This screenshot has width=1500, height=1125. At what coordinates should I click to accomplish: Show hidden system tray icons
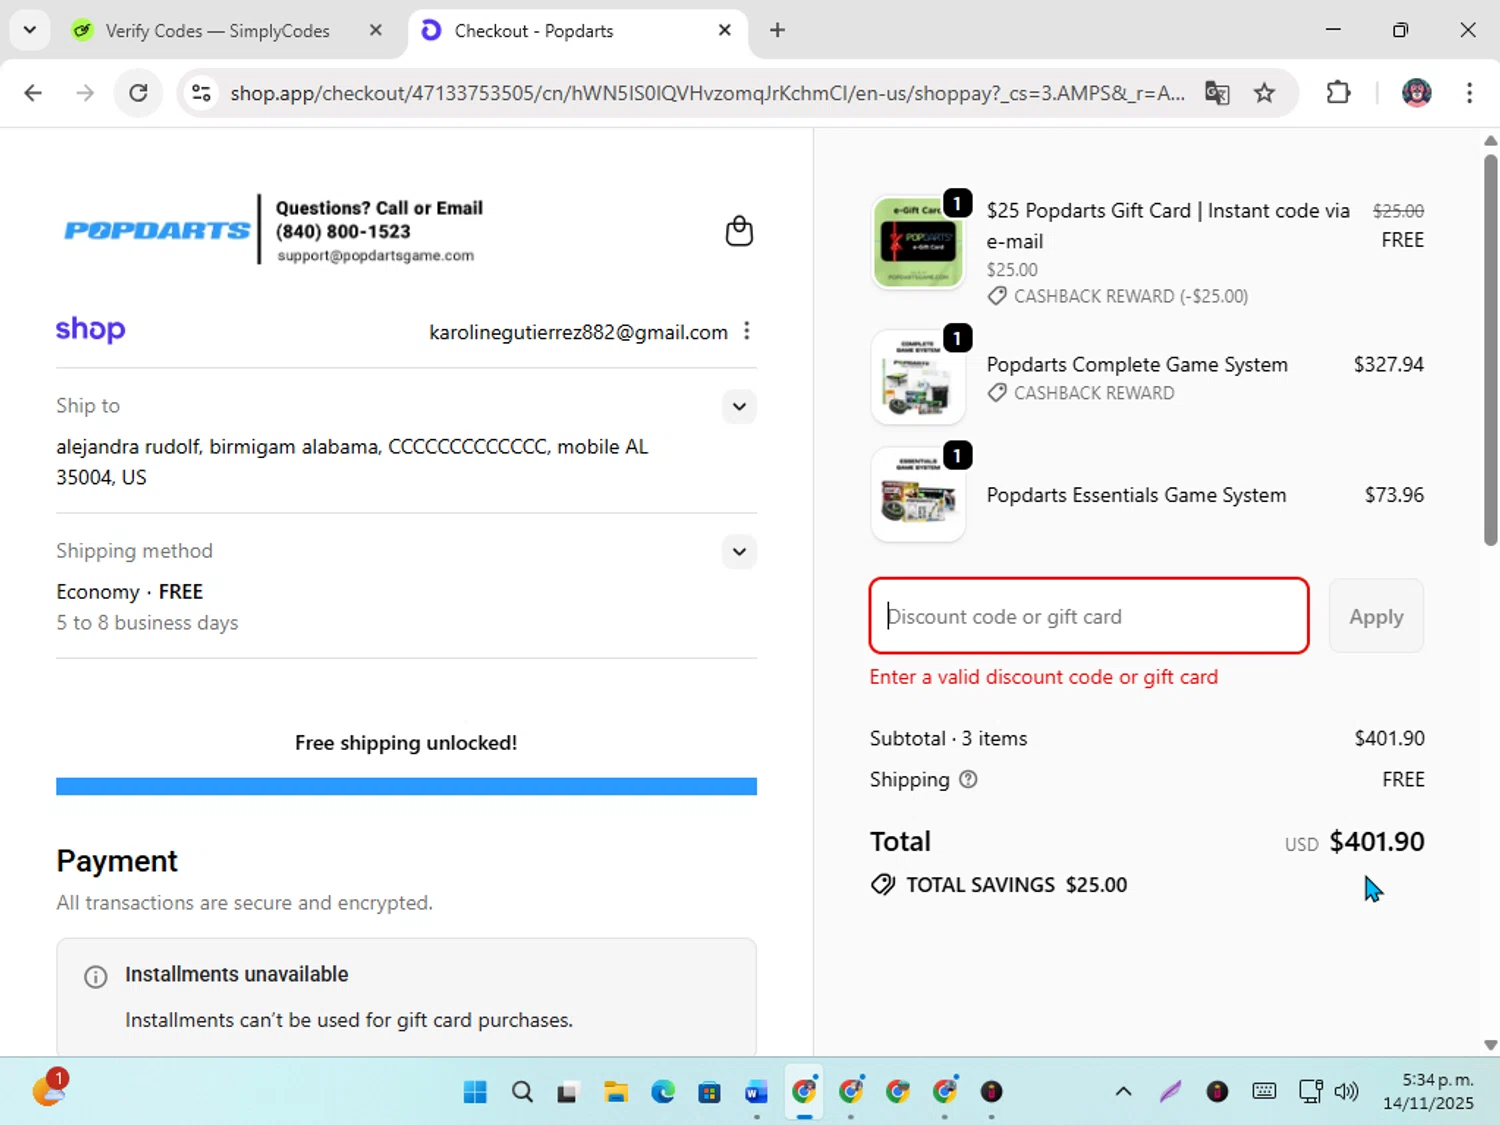[1123, 1092]
